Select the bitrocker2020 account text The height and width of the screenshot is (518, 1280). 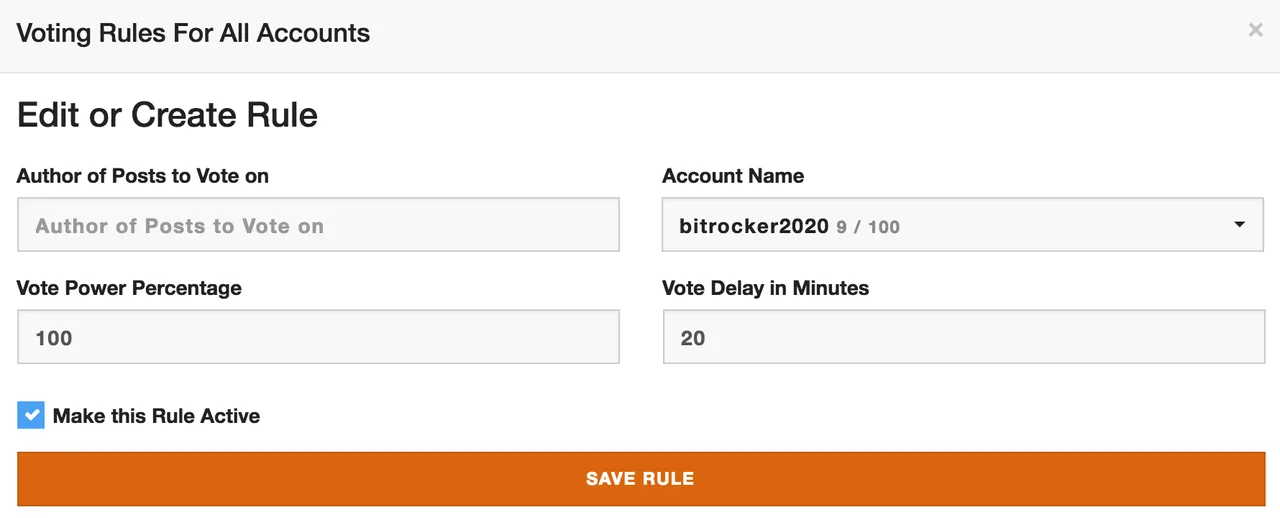click(754, 226)
